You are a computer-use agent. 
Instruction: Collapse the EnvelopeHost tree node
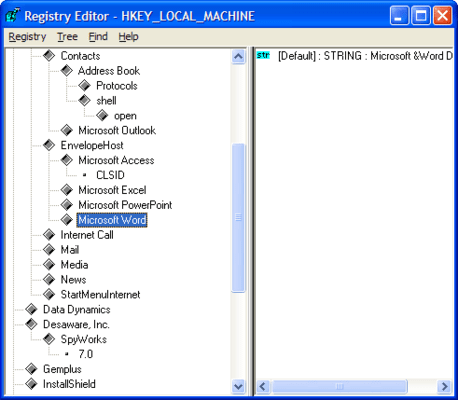[x=49, y=145]
